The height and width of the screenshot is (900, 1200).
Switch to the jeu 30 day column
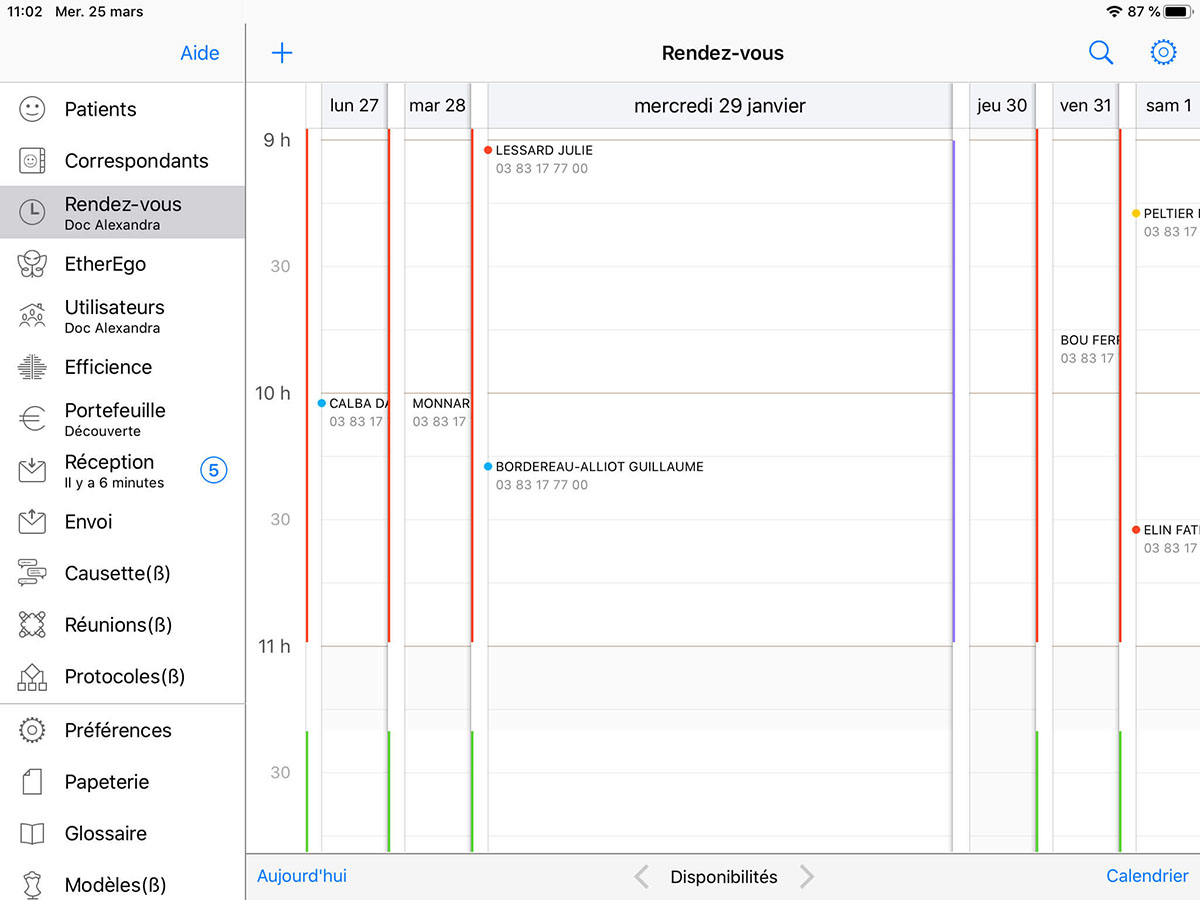1001,106
